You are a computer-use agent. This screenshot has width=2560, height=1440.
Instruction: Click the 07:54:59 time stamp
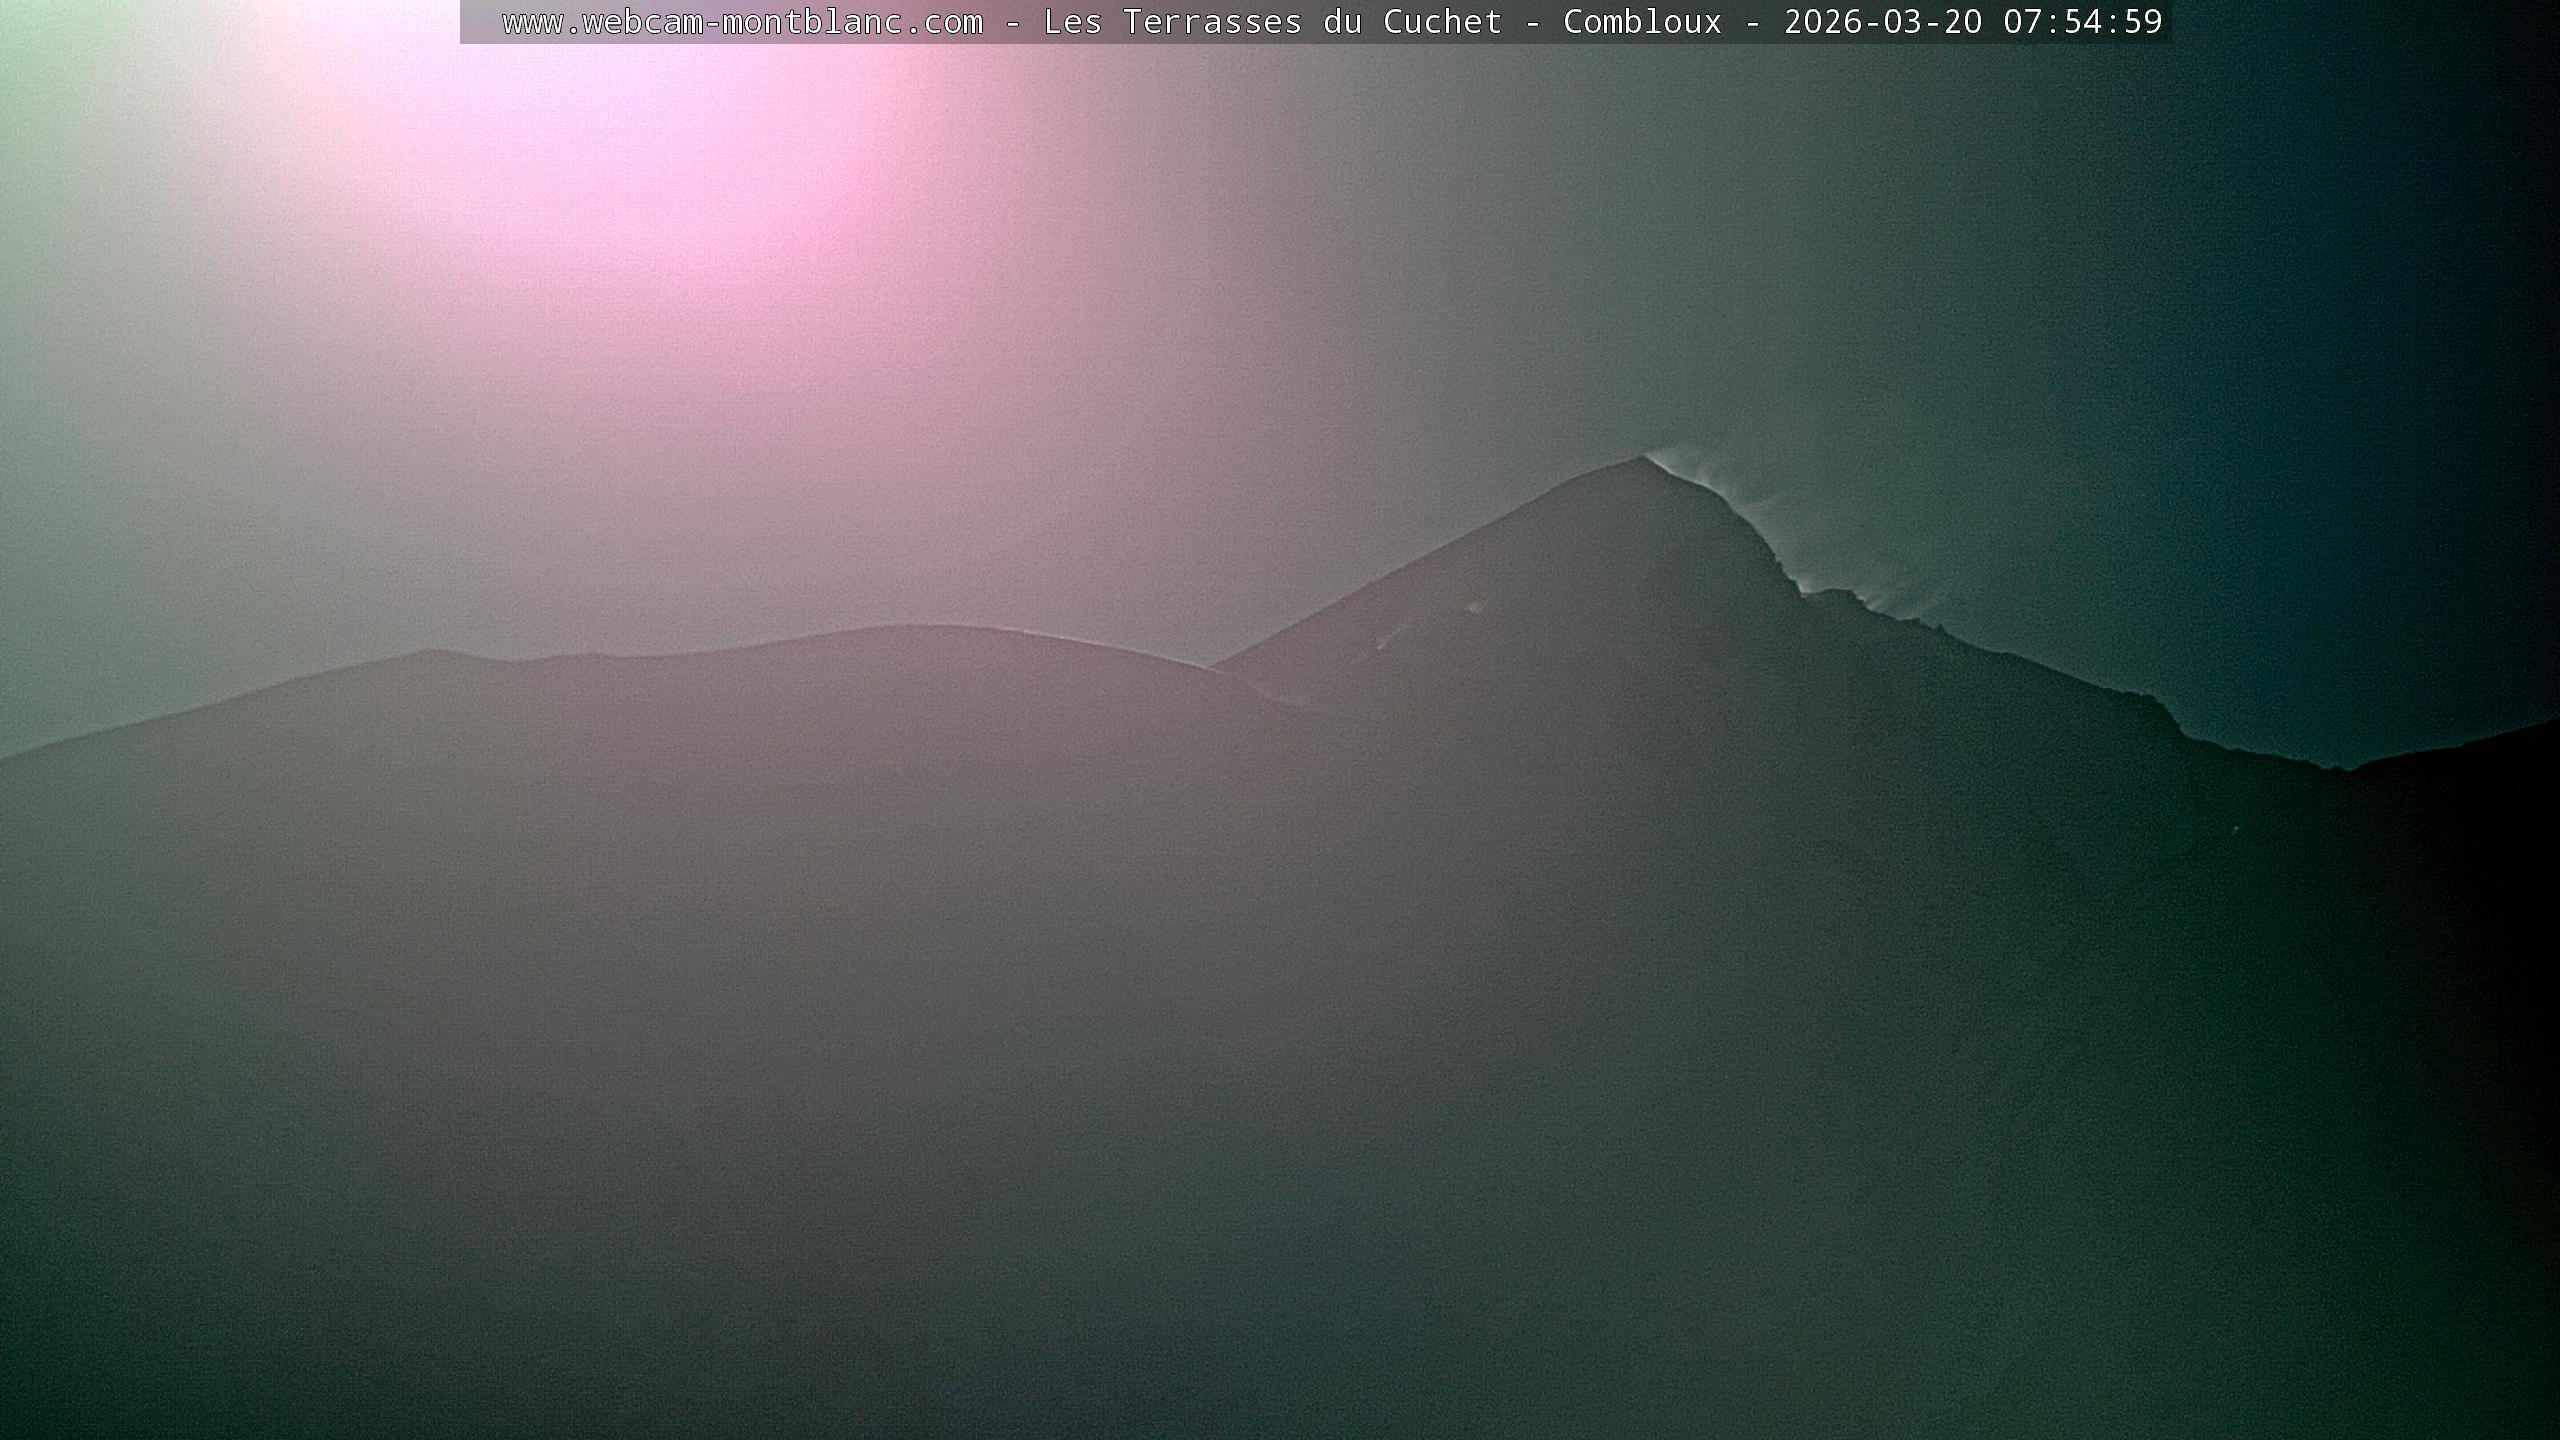pos(2082,22)
